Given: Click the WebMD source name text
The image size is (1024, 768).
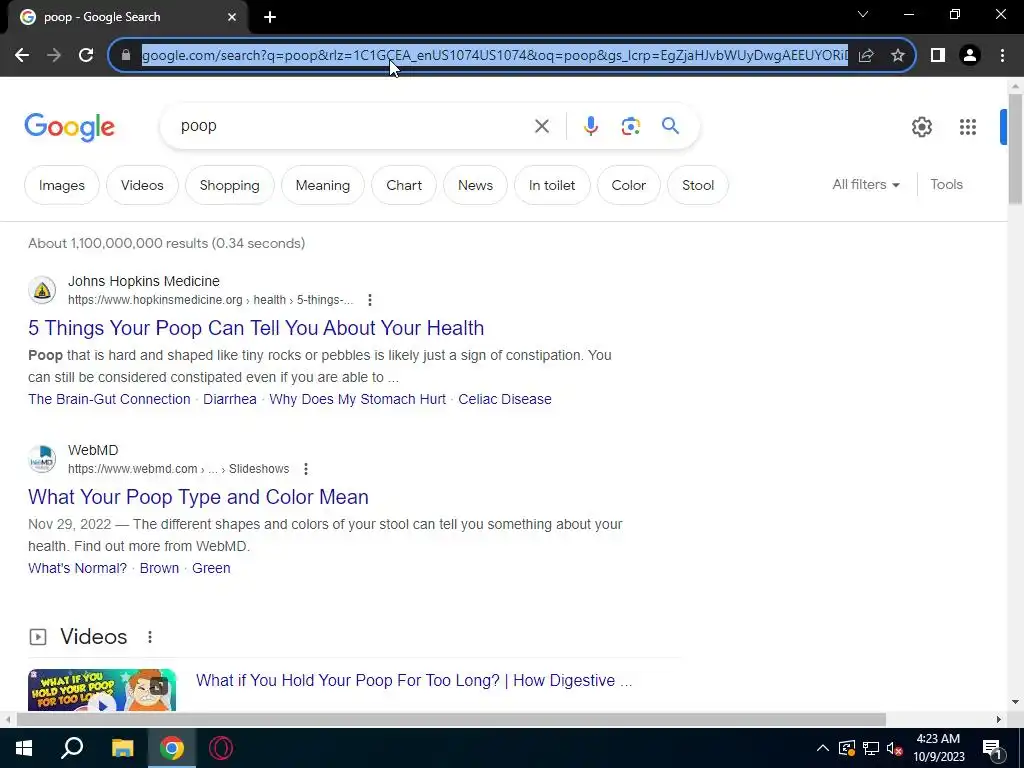Looking at the screenshot, I should point(93,450).
